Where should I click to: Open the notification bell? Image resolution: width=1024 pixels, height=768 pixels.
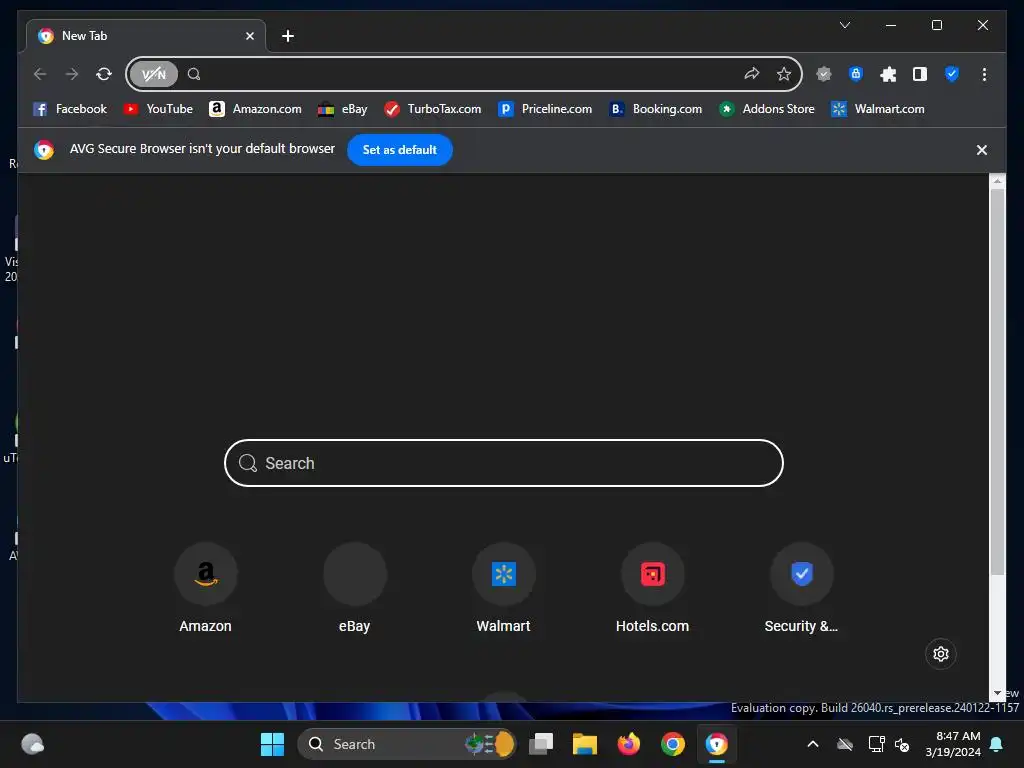point(997,744)
